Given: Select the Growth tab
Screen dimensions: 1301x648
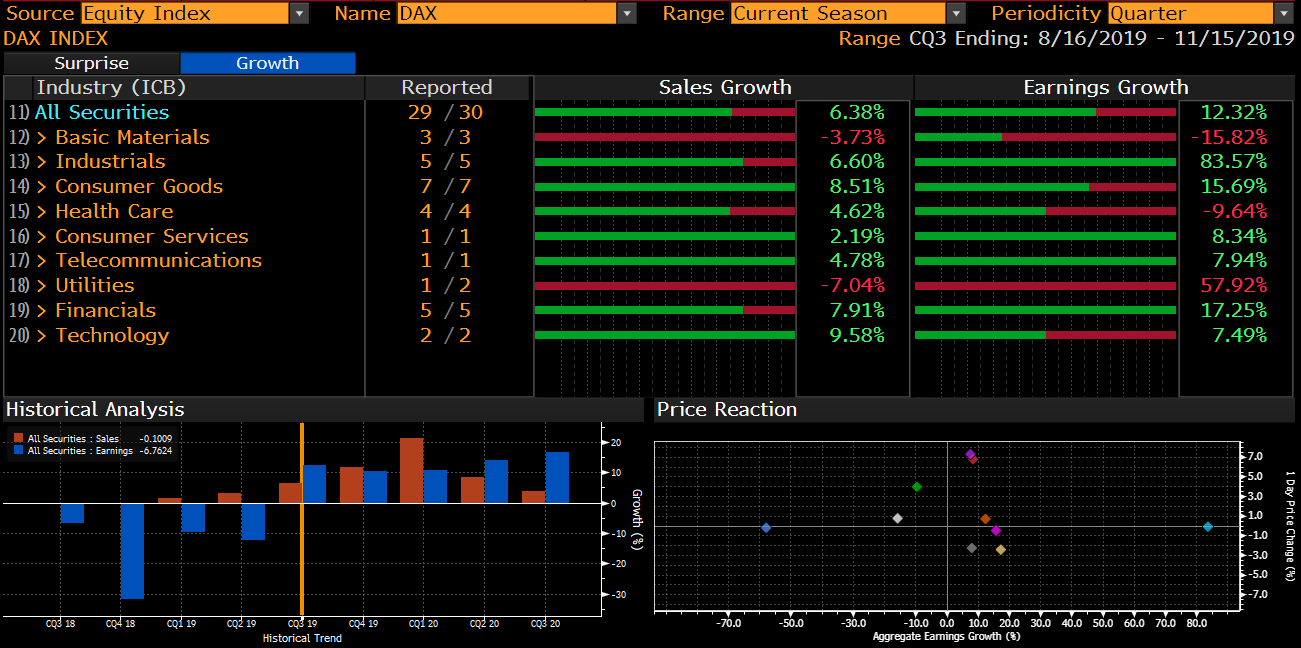Looking at the screenshot, I should [x=267, y=63].
